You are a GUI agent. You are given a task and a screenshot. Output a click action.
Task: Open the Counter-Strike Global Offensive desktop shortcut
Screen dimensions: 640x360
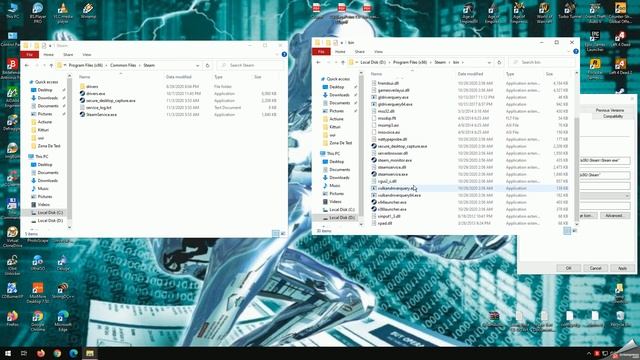coord(620,13)
